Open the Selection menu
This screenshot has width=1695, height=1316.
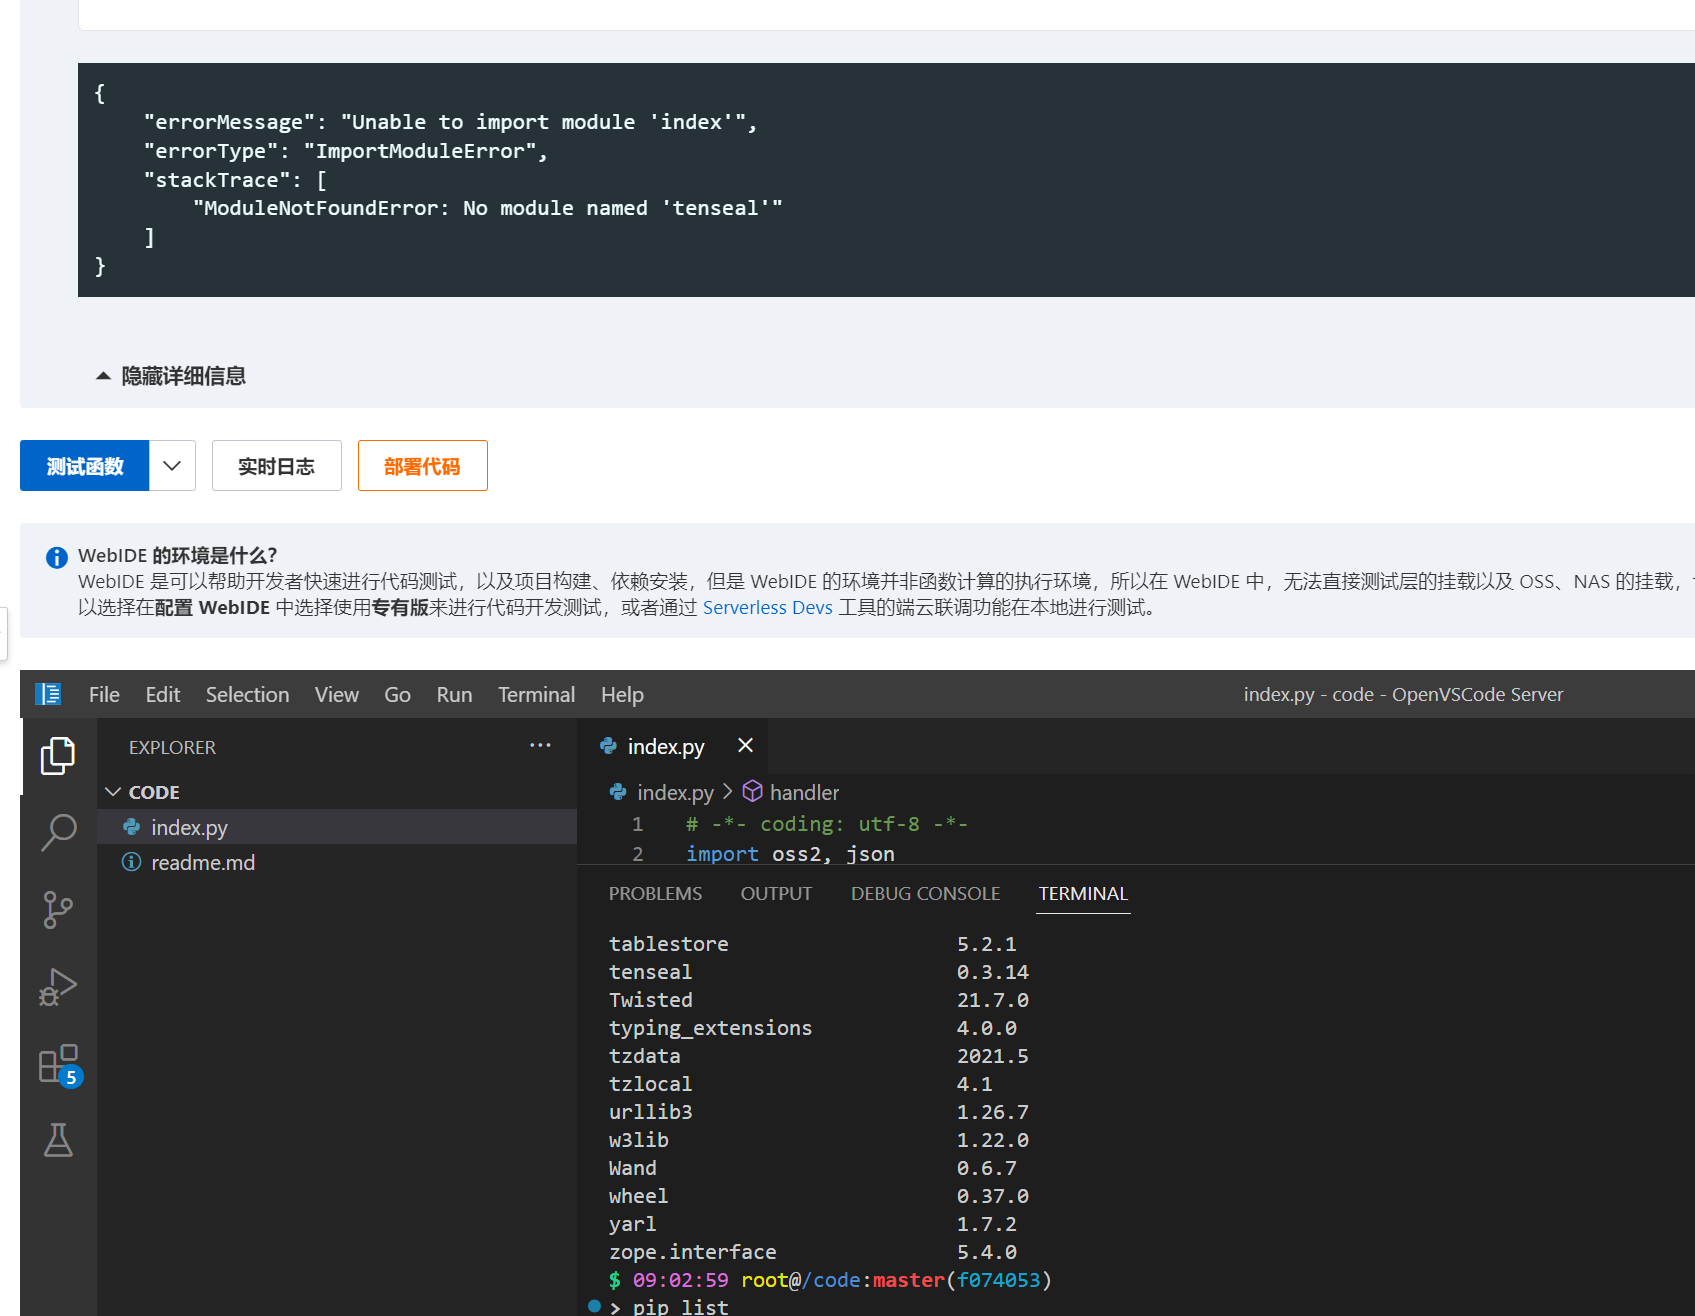pyautogui.click(x=247, y=694)
